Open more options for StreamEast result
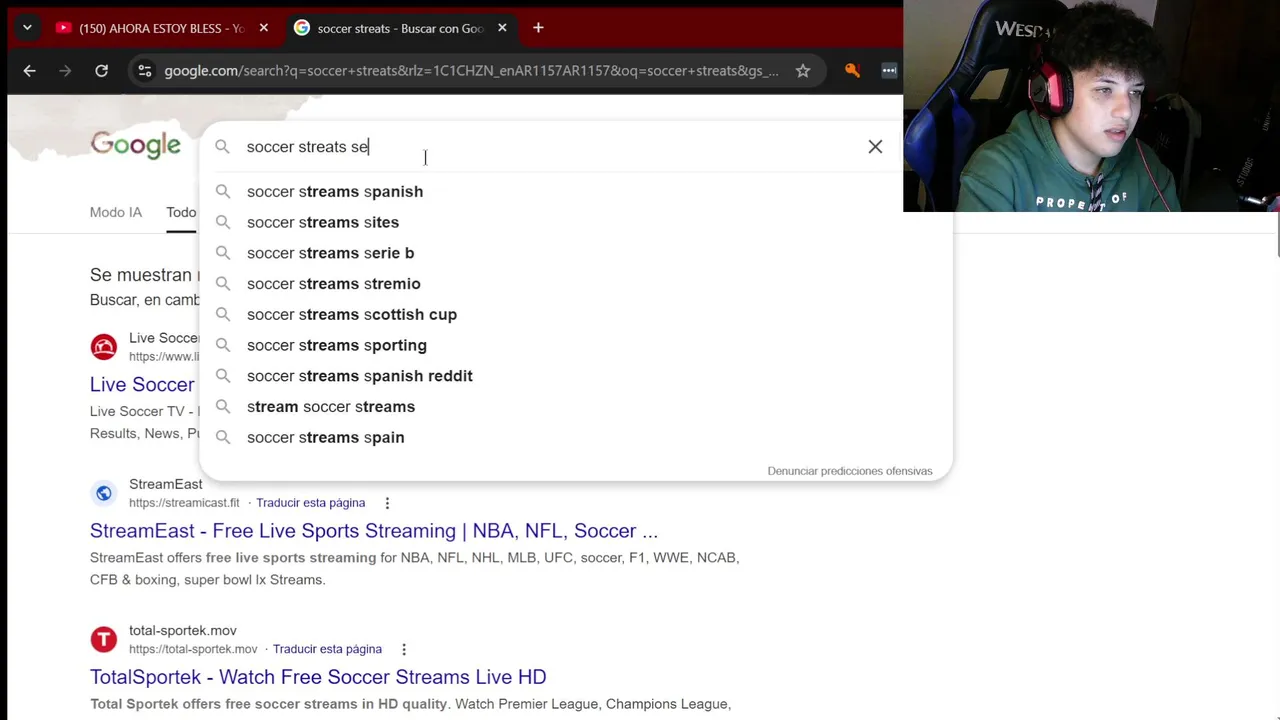 [387, 503]
